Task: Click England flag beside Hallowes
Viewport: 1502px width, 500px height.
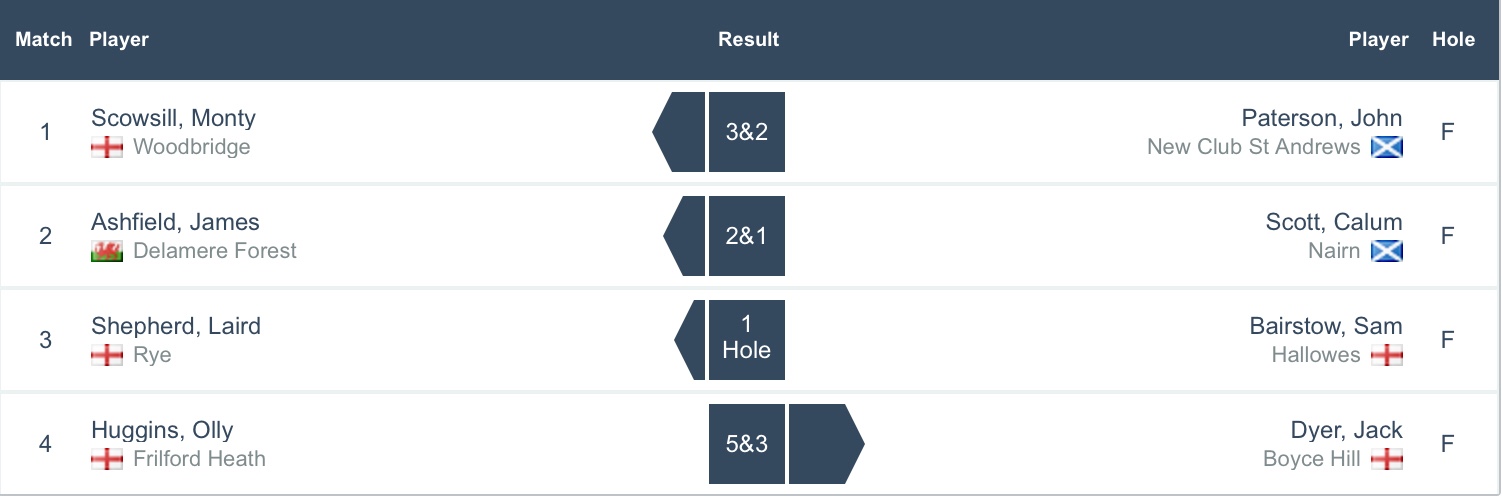Action: pyautogui.click(x=1387, y=355)
